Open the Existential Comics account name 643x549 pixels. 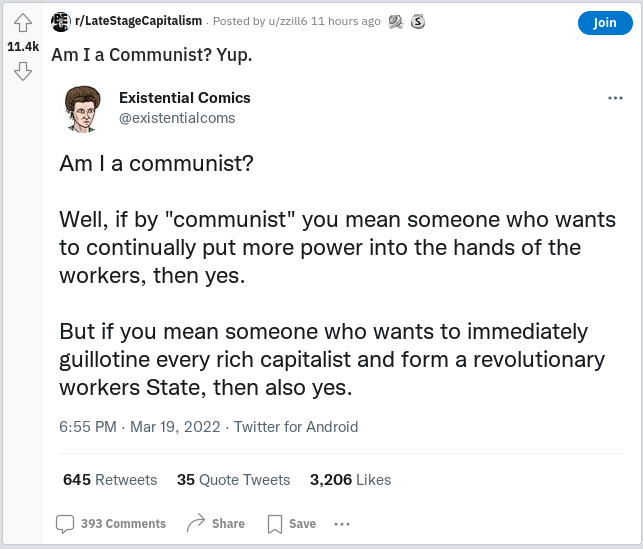click(185, 98)
